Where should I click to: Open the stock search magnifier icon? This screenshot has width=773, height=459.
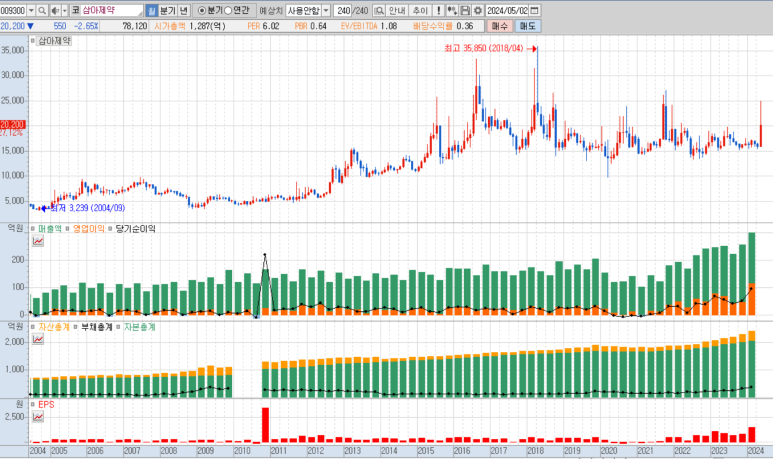click(42, 10)
